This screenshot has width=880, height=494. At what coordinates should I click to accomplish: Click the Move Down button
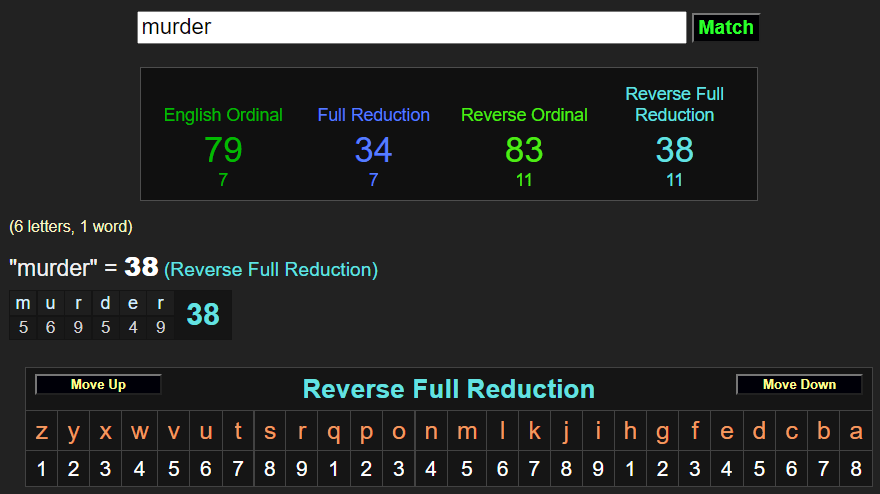799,385
